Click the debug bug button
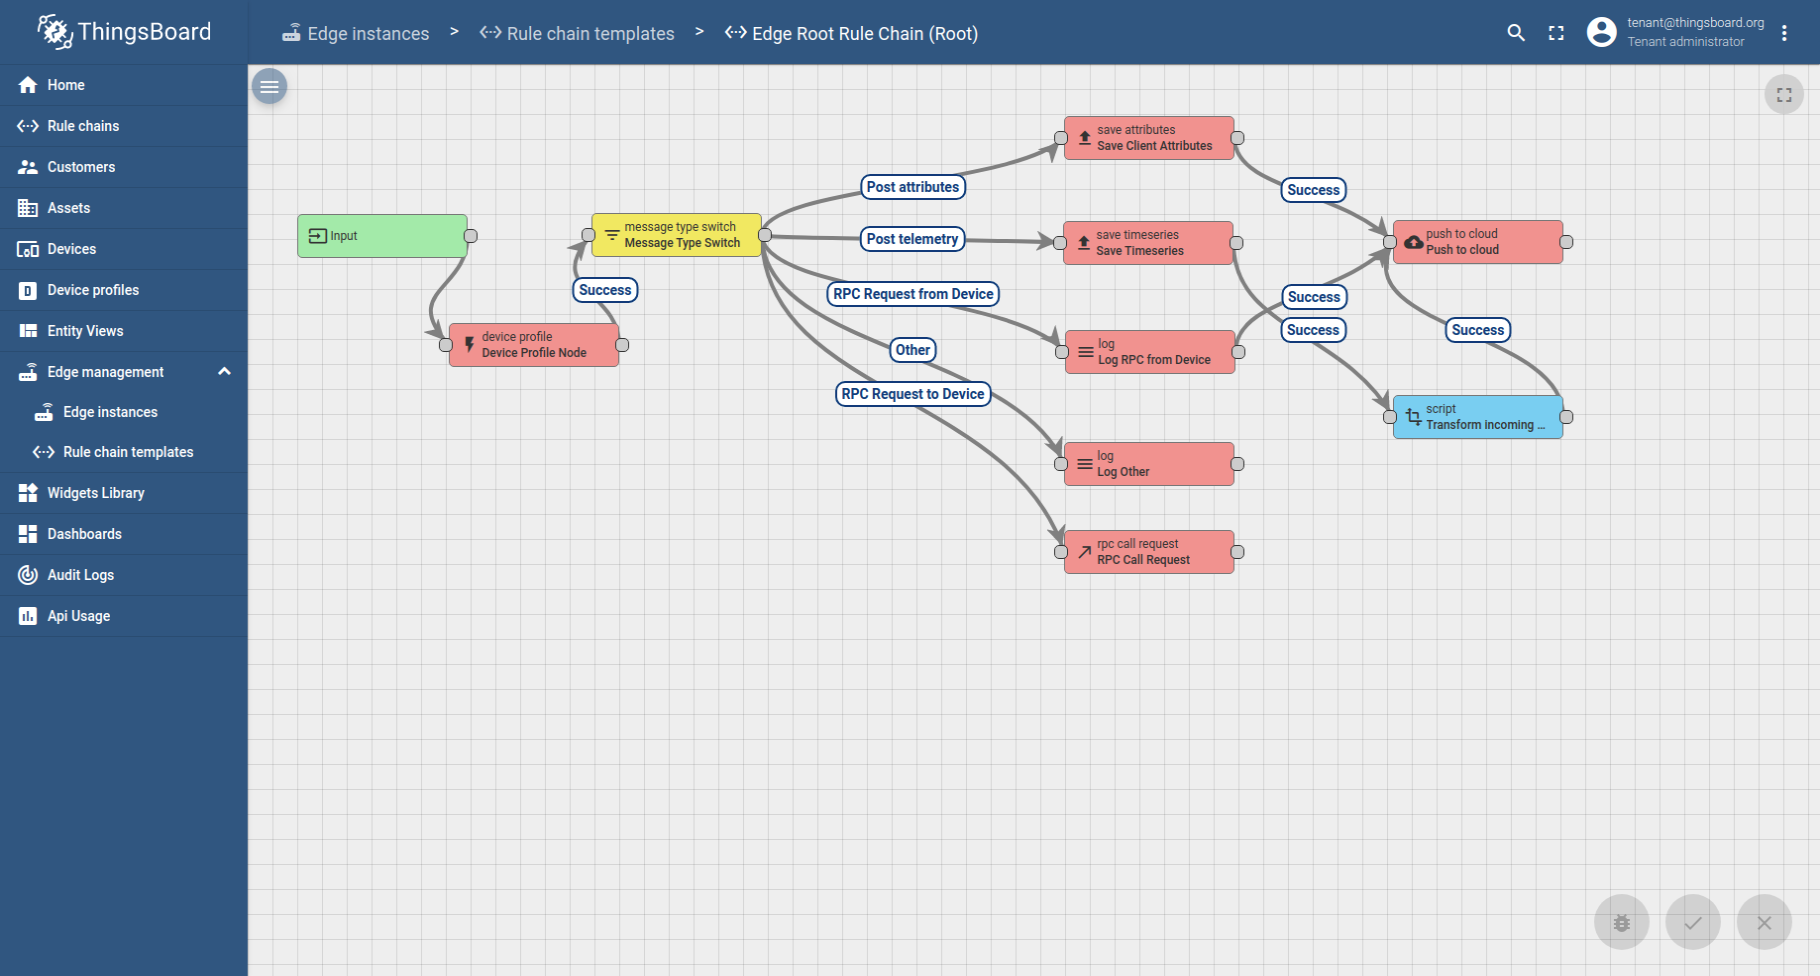1820x976 pixels. pos(1621,922)
